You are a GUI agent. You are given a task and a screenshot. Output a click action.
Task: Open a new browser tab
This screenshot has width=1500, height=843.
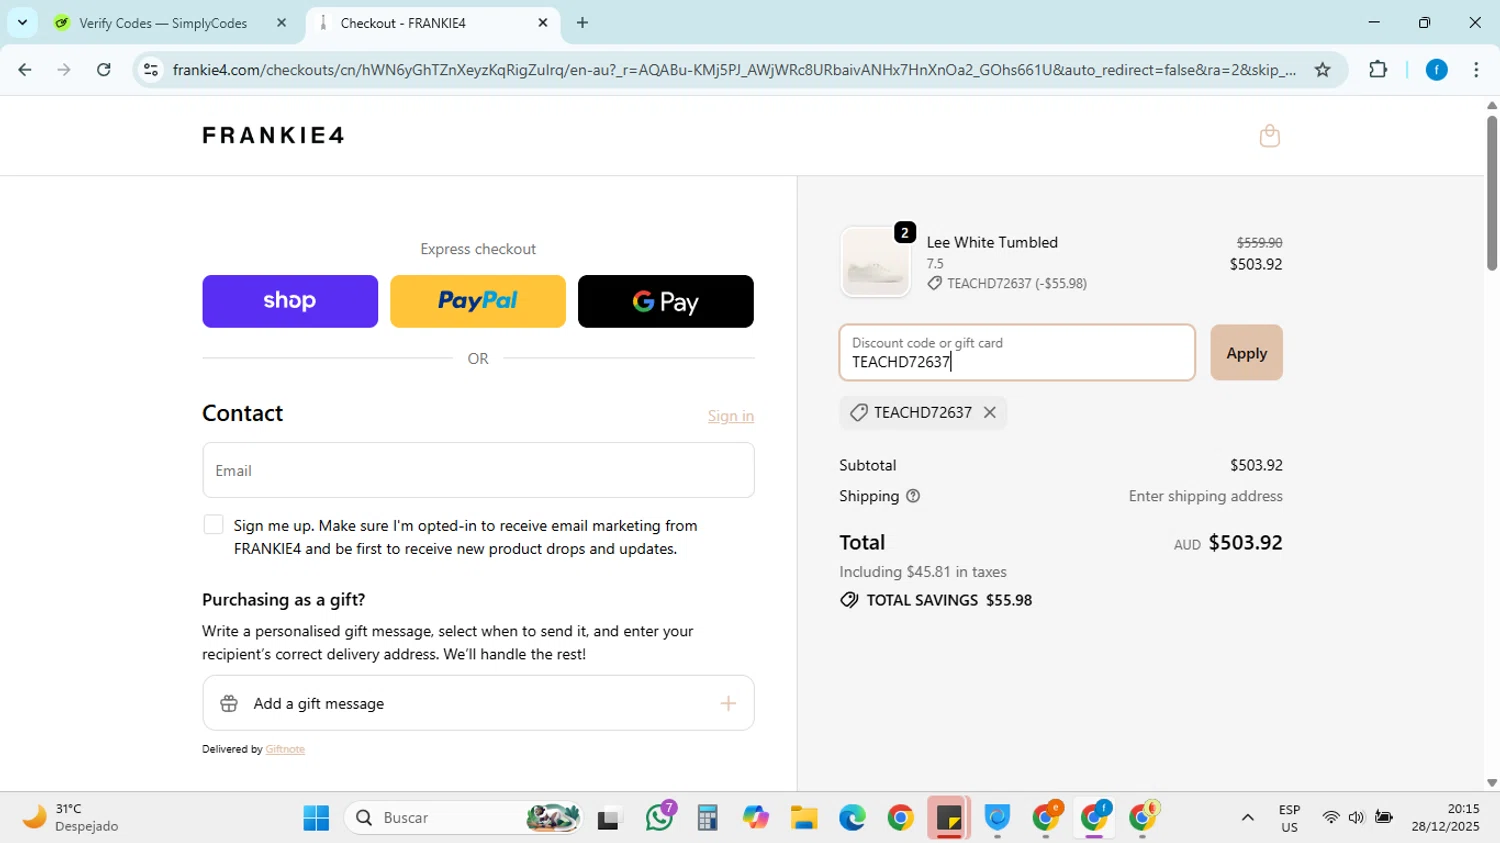(x=583, y=22)
